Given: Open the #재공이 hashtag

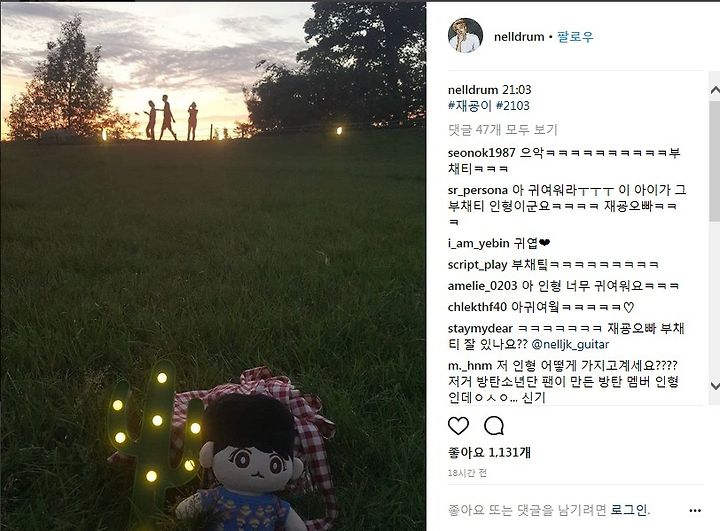Looking at the screenshot, I should [469, 106].
